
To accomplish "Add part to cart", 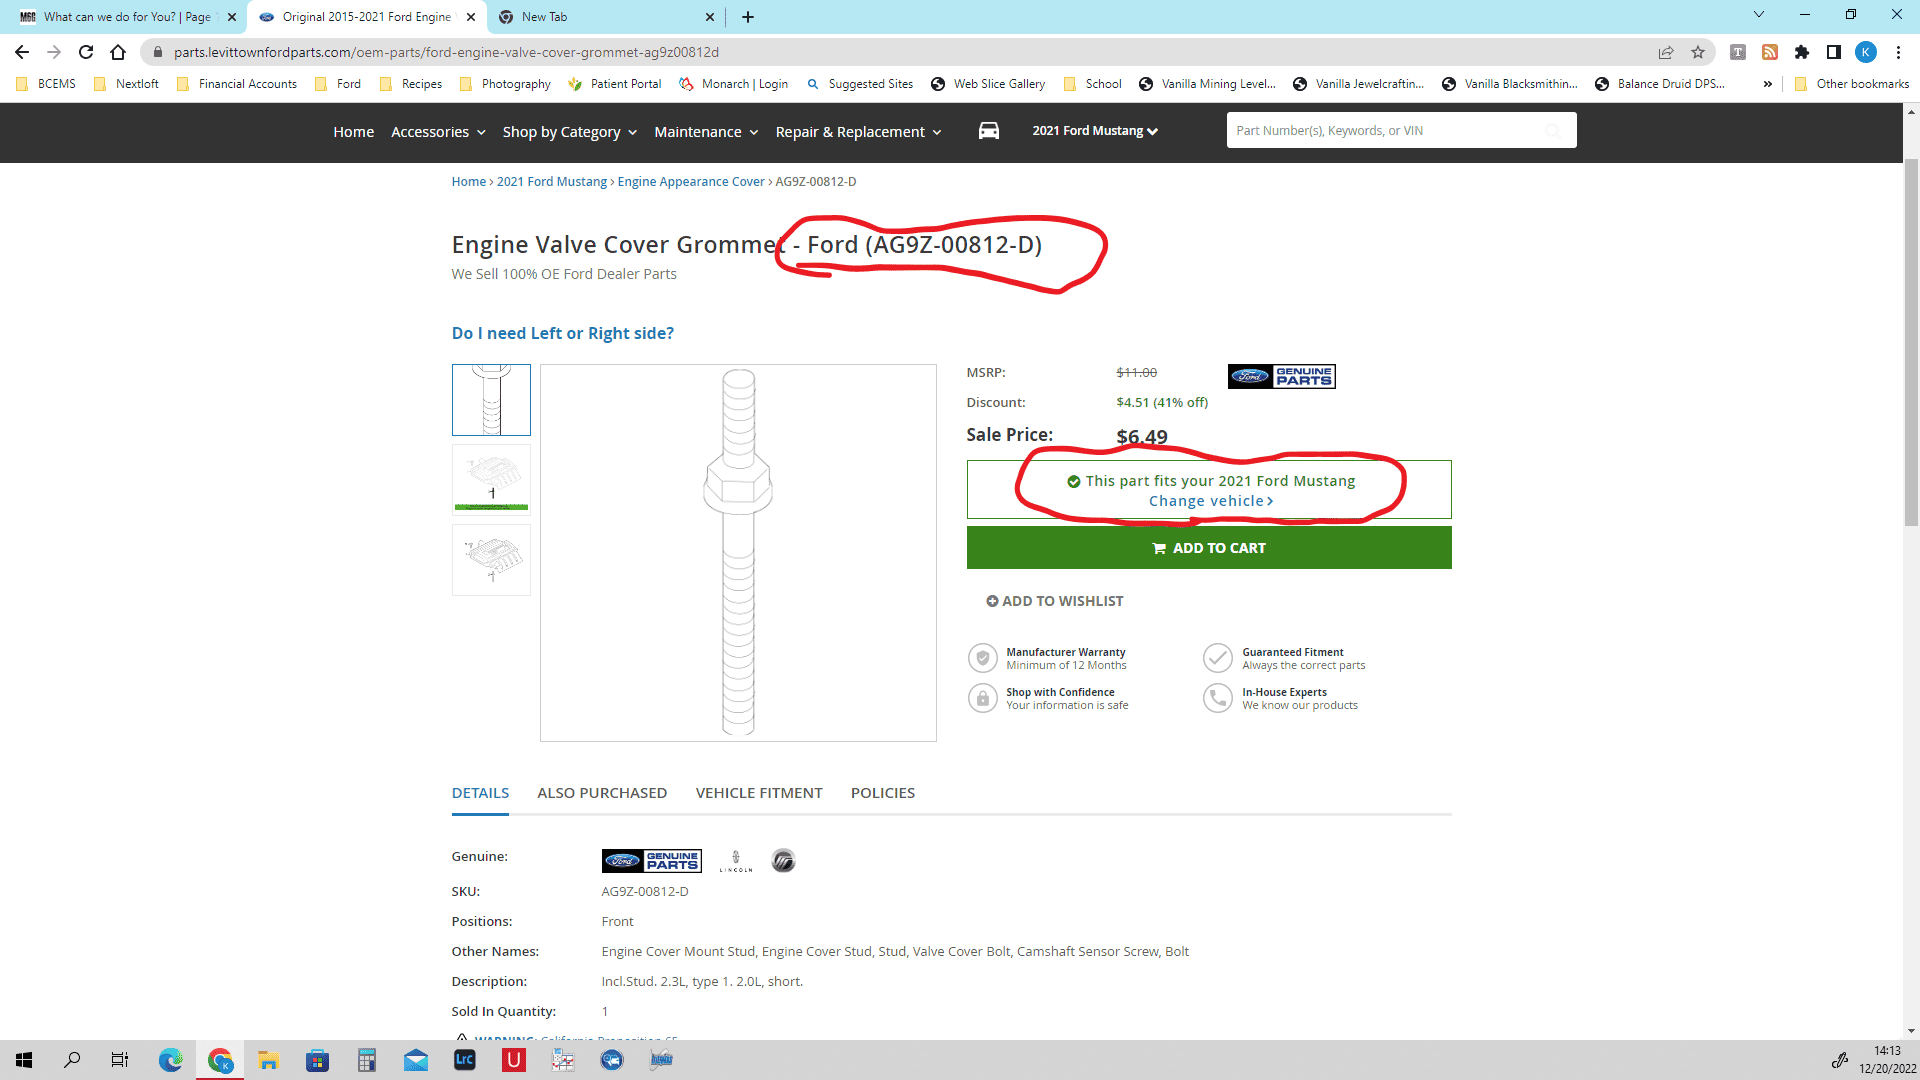I will point(1209,548).
